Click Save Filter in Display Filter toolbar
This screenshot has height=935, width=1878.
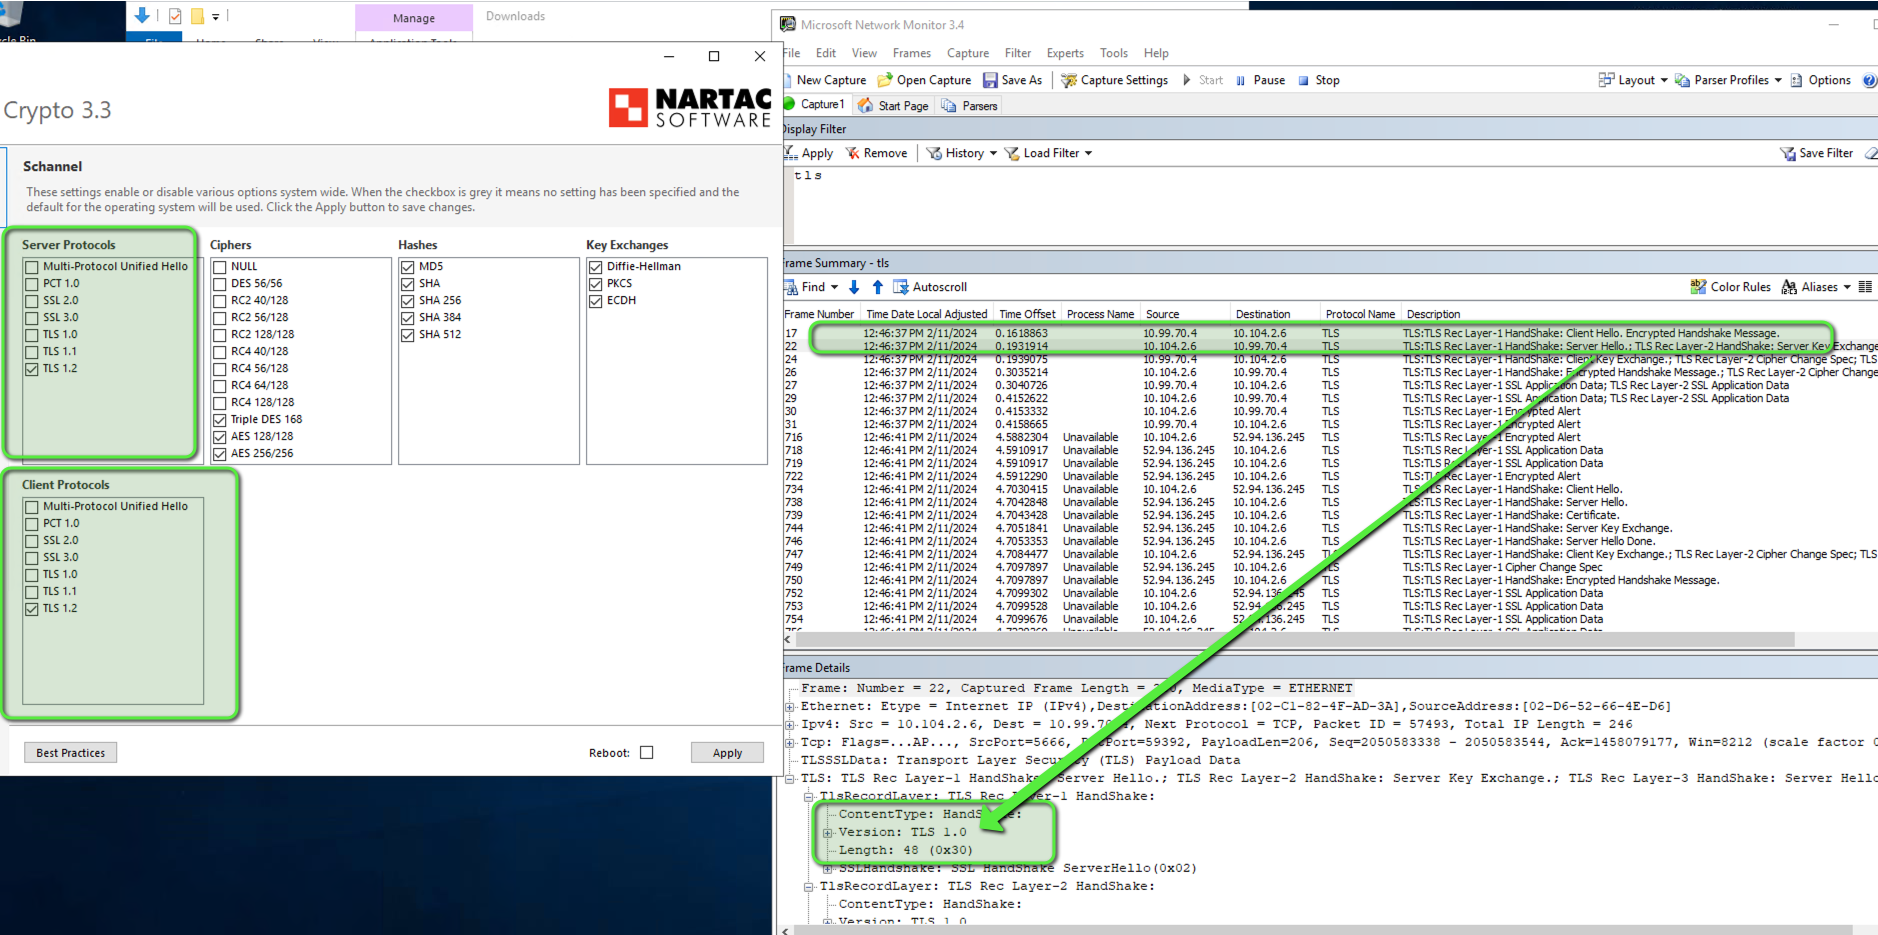coord(1816,153)
